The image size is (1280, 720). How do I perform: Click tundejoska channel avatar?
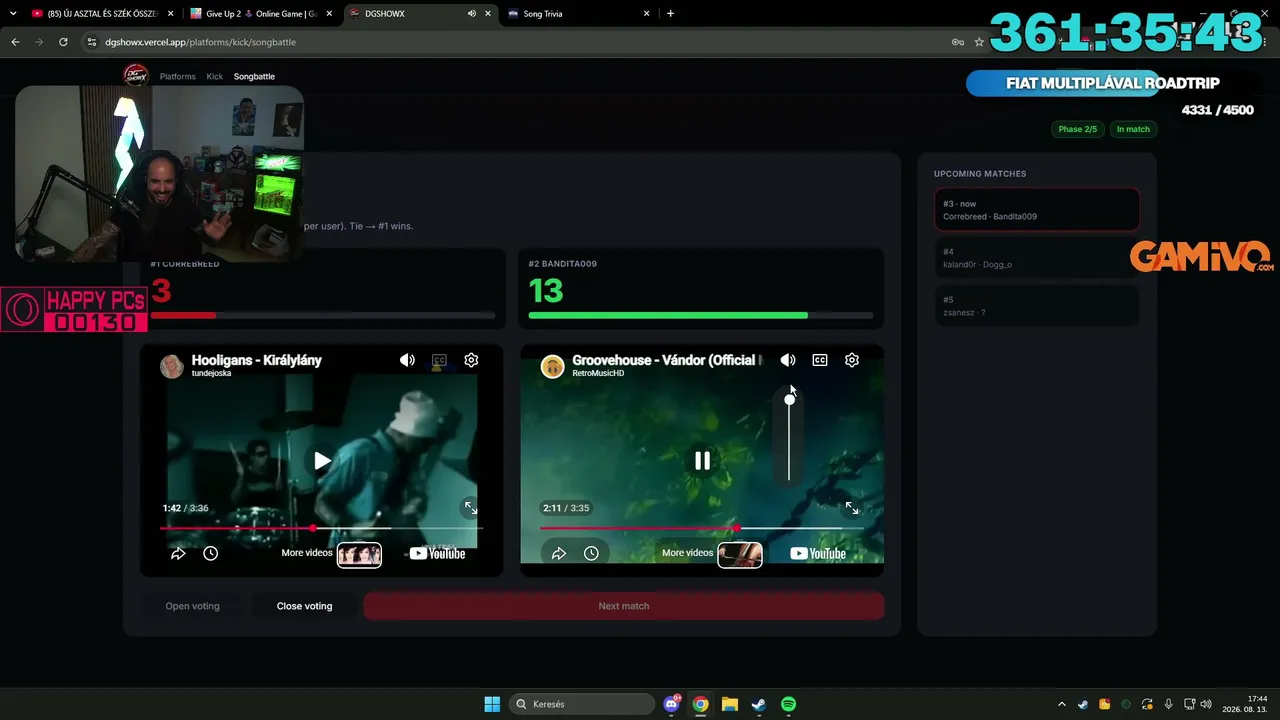point(172,366)
